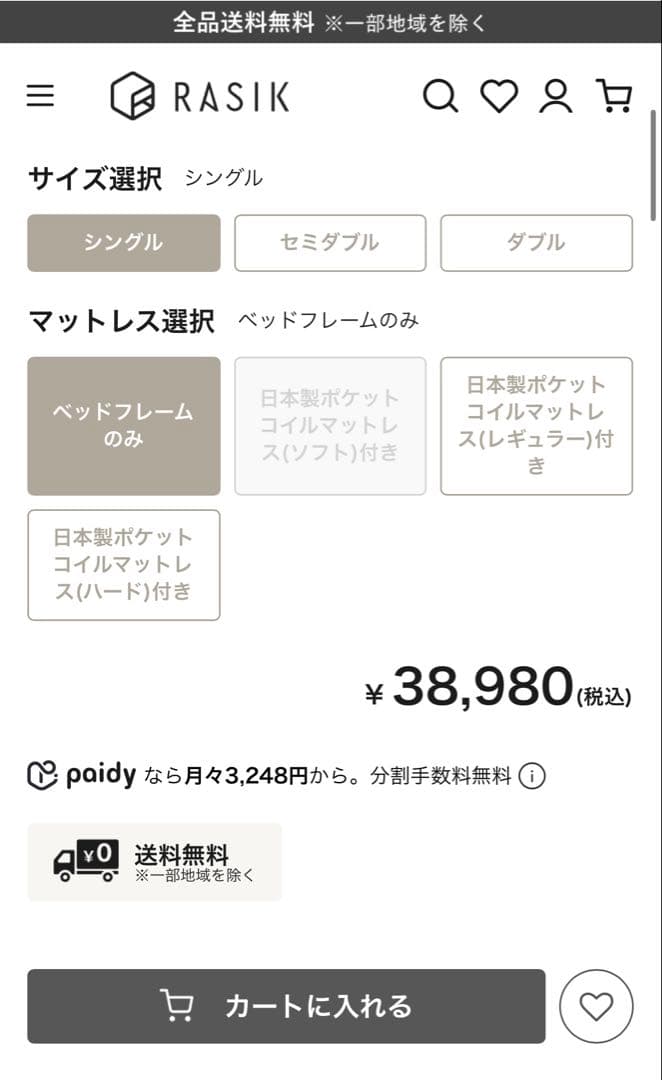This screenshot has height=1080, width=662.
Task: Open the search magnifier icon
Action: pos(439,96)
